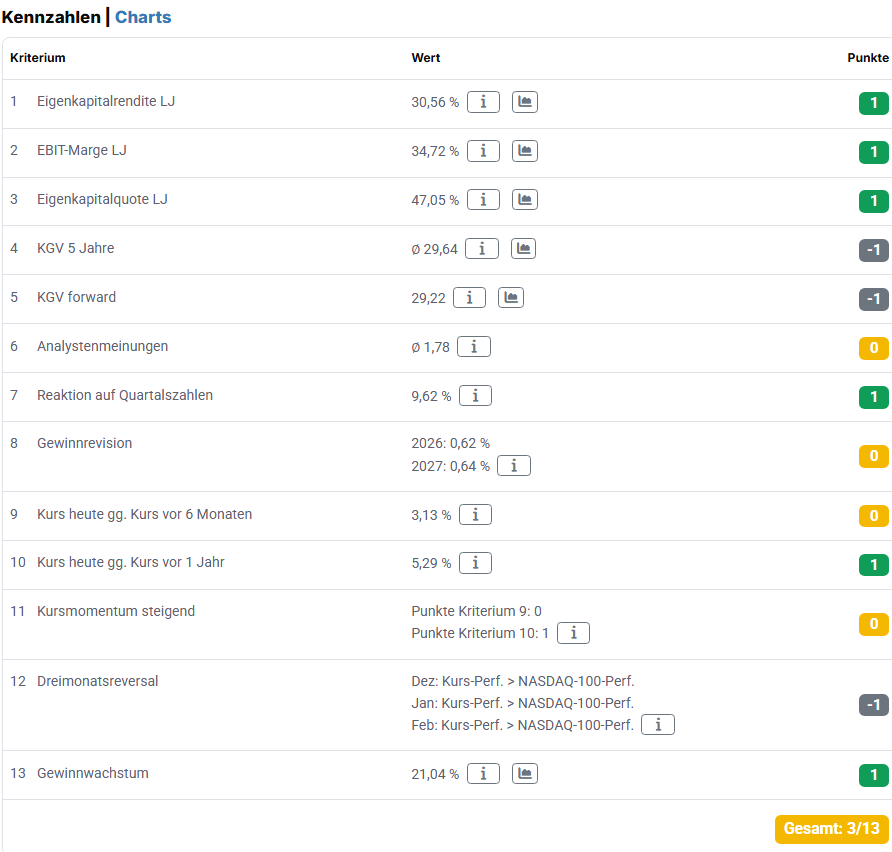Open chart icon for KGV forward
This screenshot has width=892, height=852.
[511, 298]
